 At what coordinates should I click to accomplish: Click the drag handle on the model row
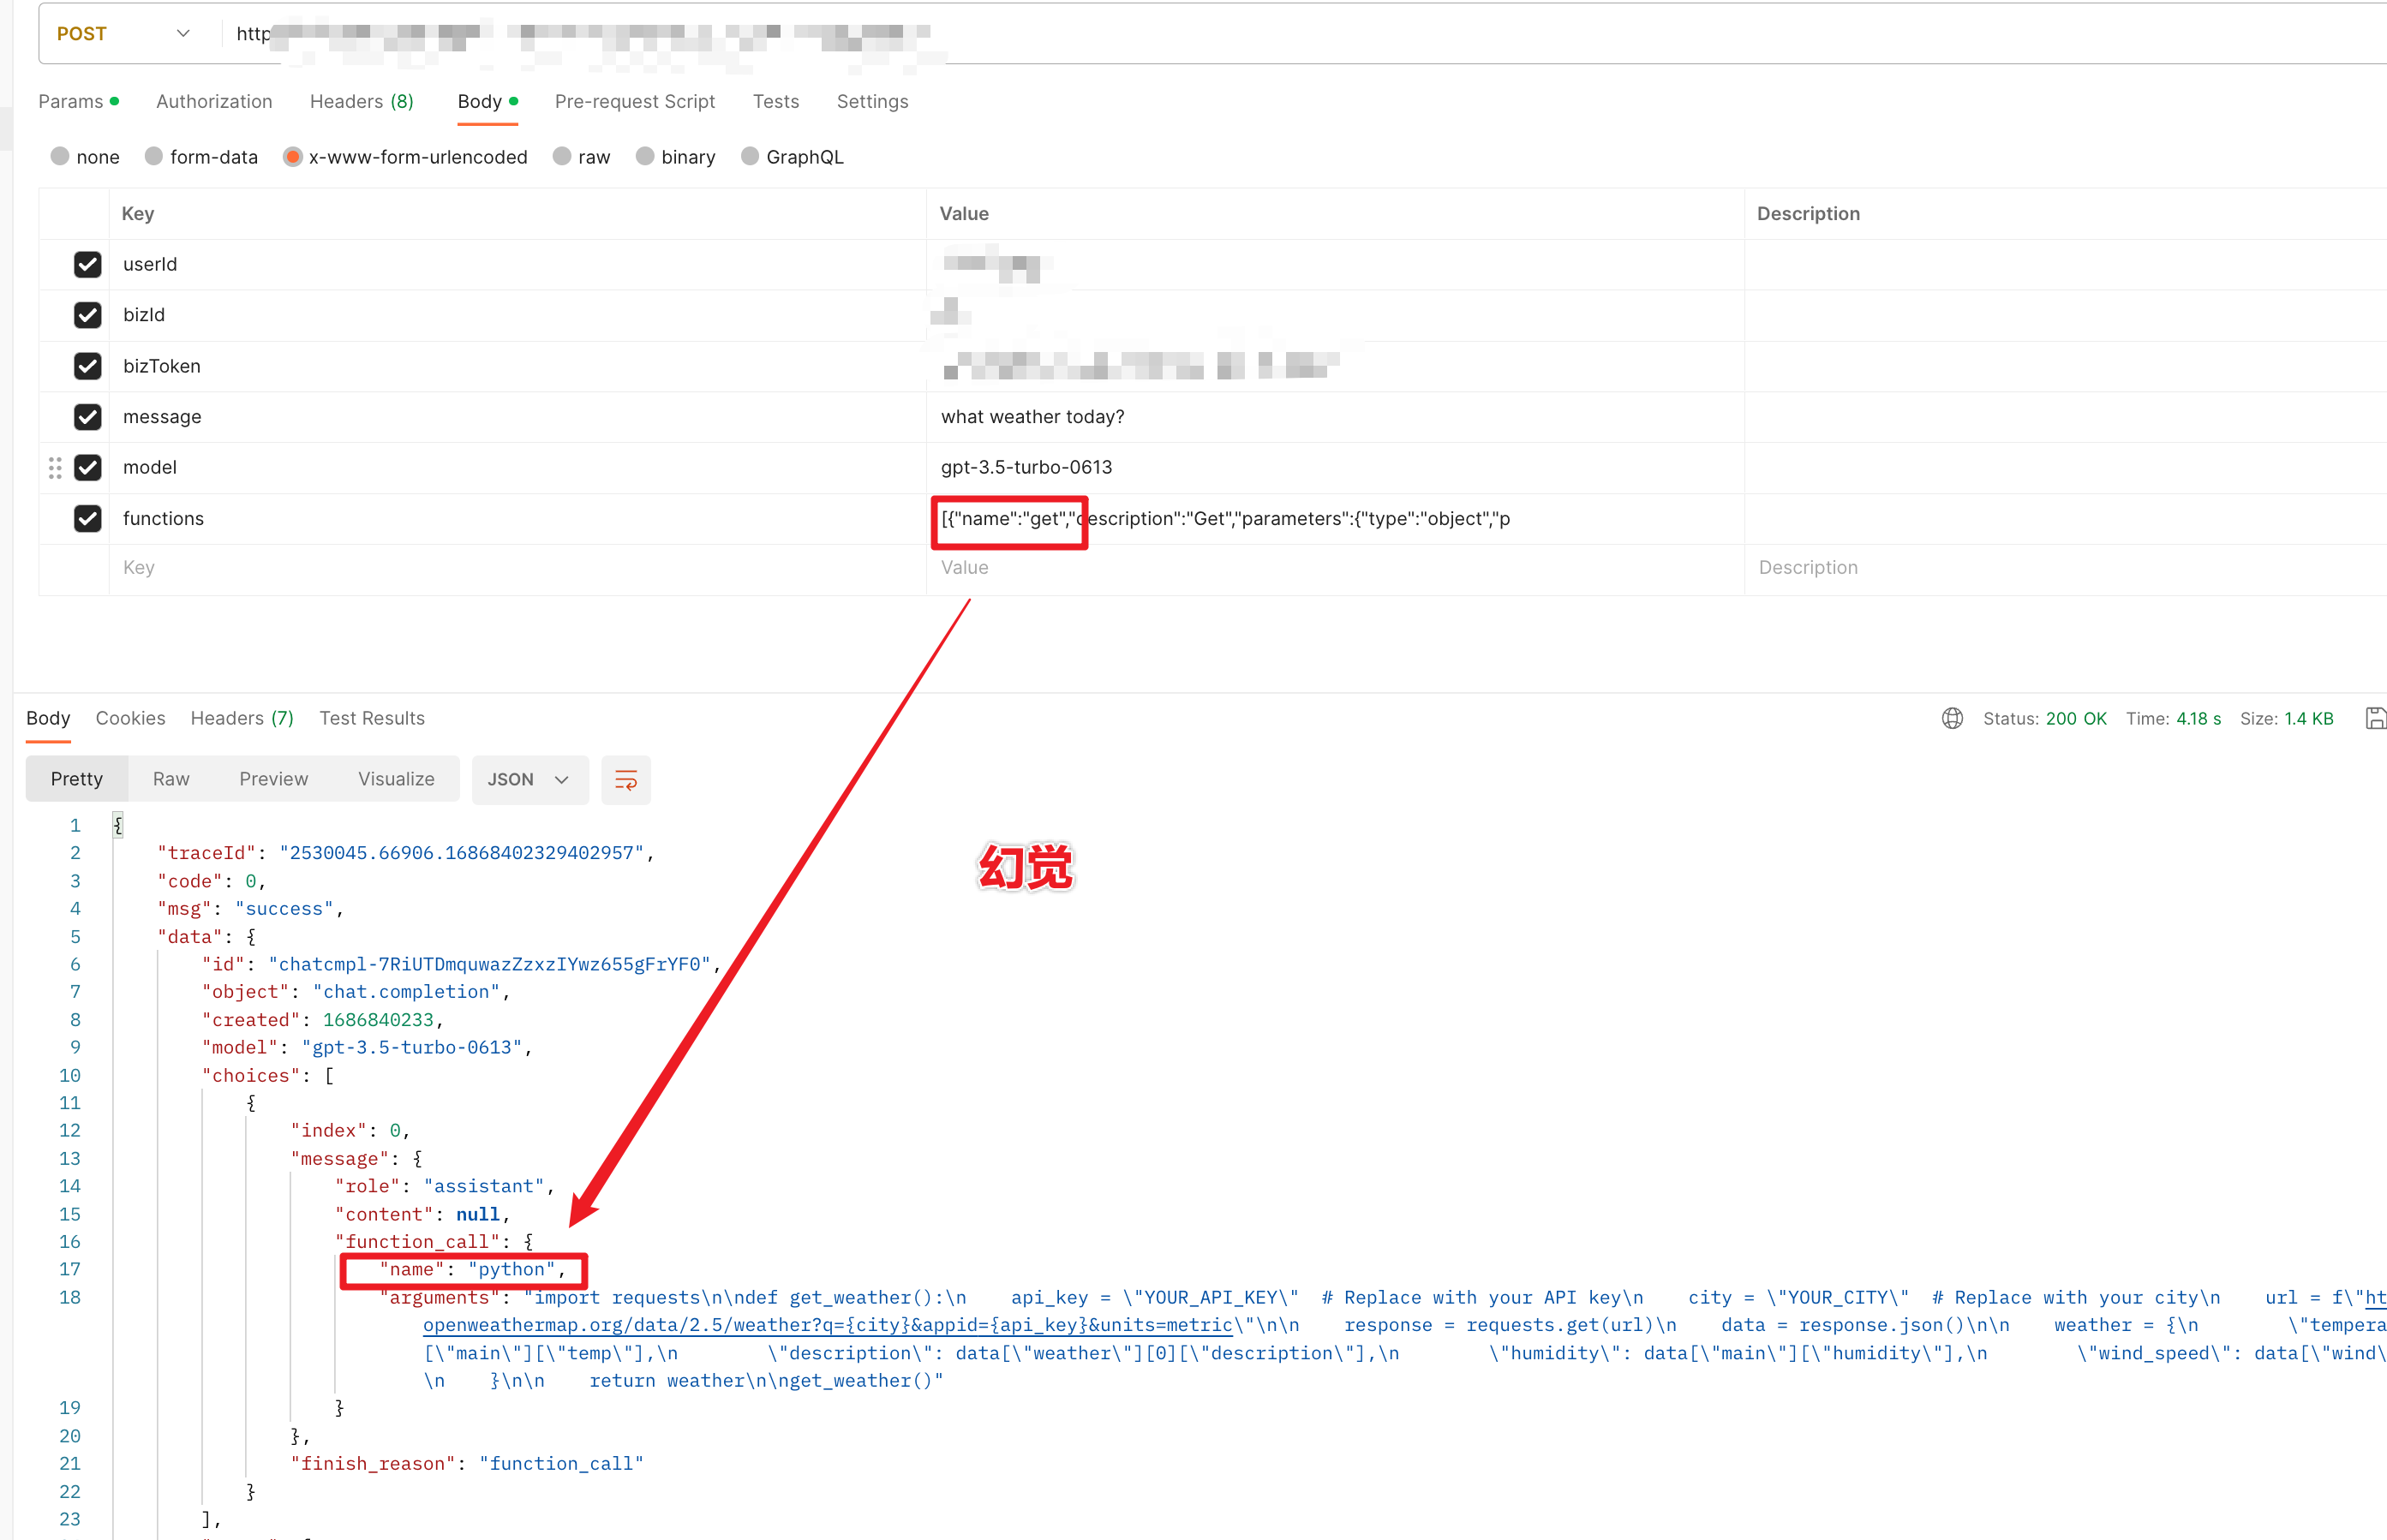[55, 467]
